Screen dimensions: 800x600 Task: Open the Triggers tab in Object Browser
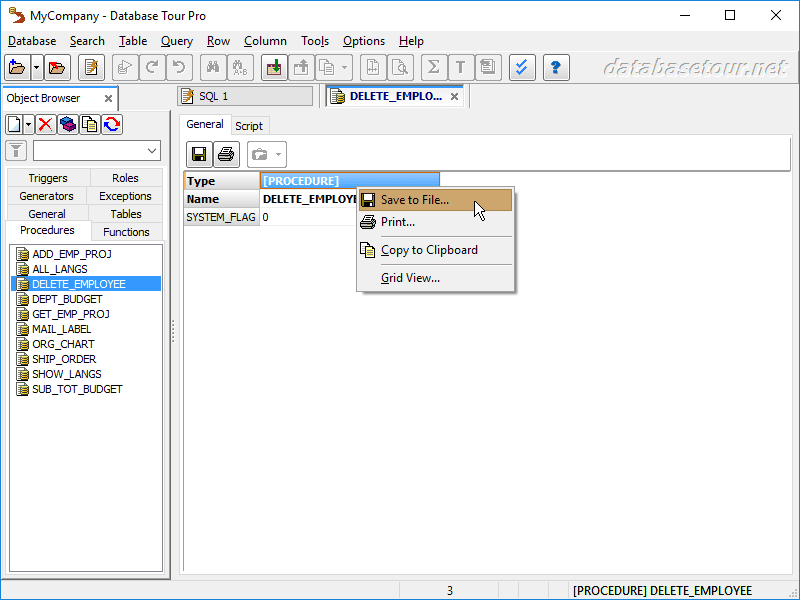click(48, 178)
